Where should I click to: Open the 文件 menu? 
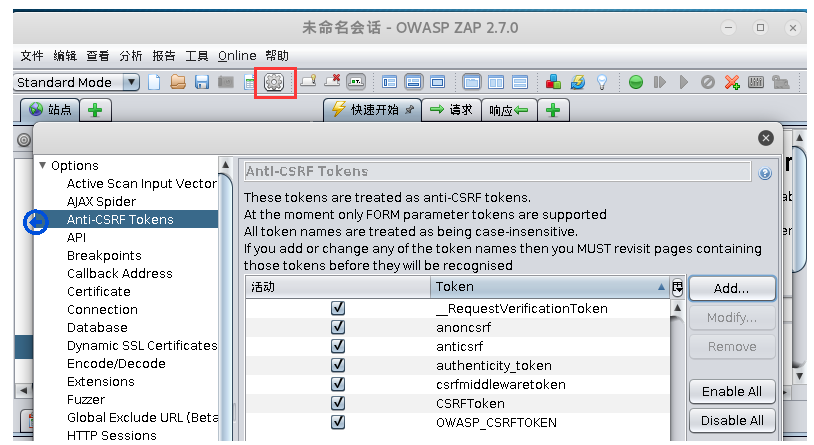tap(32, 56)
